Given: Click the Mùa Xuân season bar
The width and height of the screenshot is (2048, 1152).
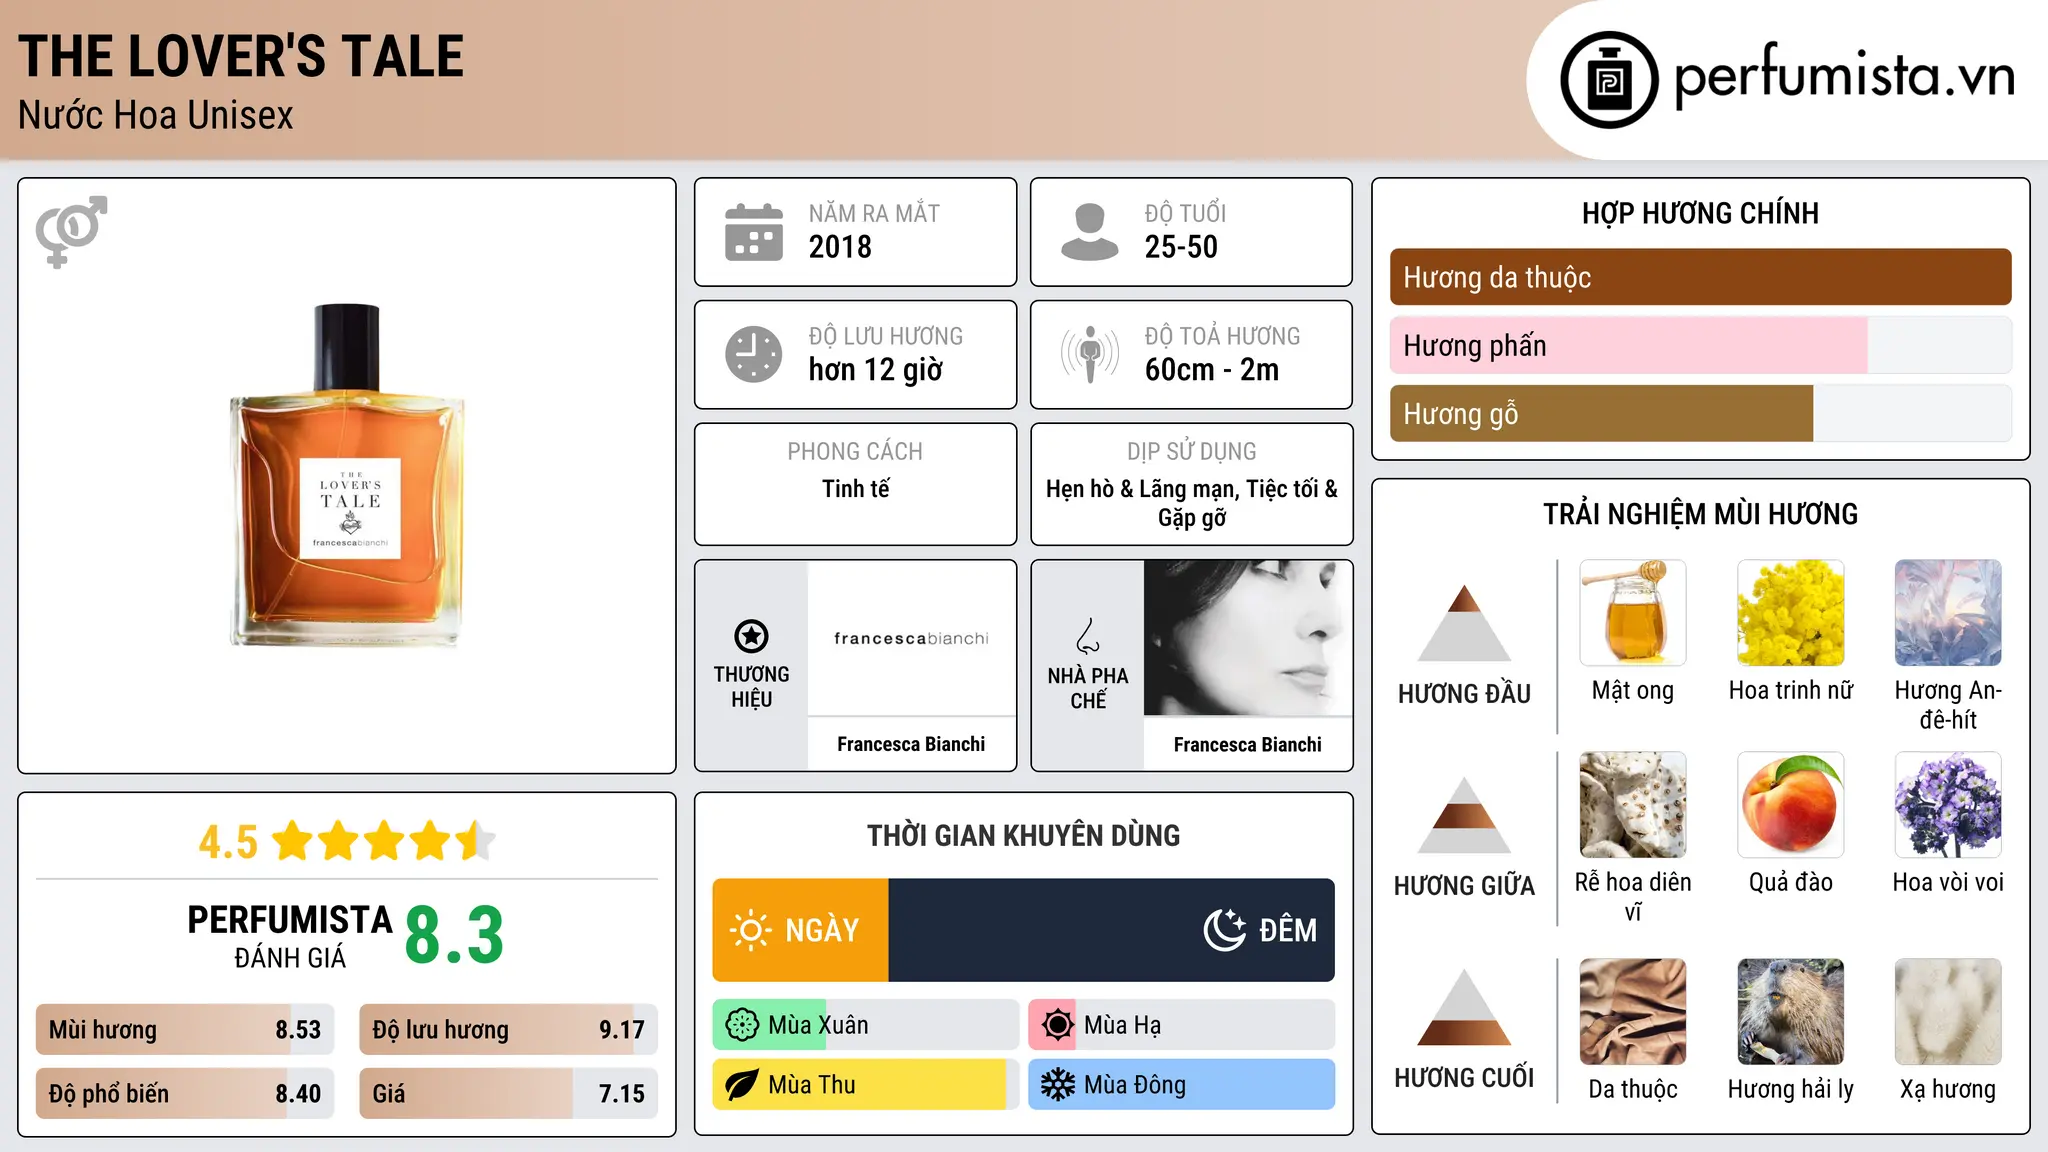Looking at the screenshot, I should 865,1025.
